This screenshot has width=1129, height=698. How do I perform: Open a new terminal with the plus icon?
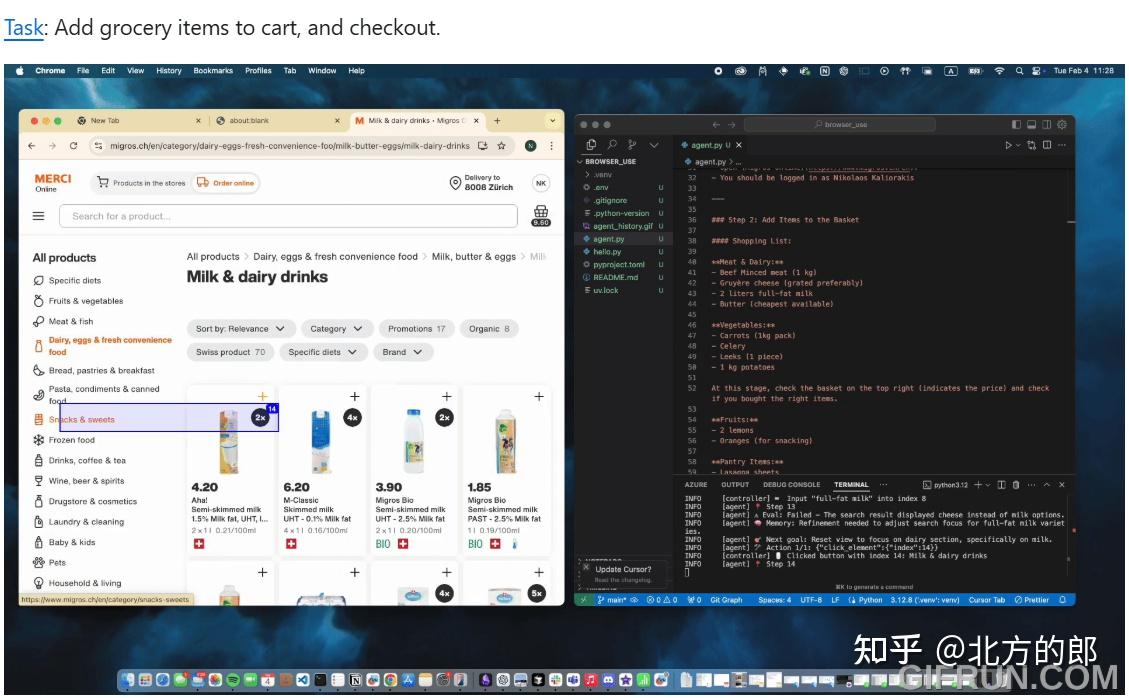(x=978, y=485)
